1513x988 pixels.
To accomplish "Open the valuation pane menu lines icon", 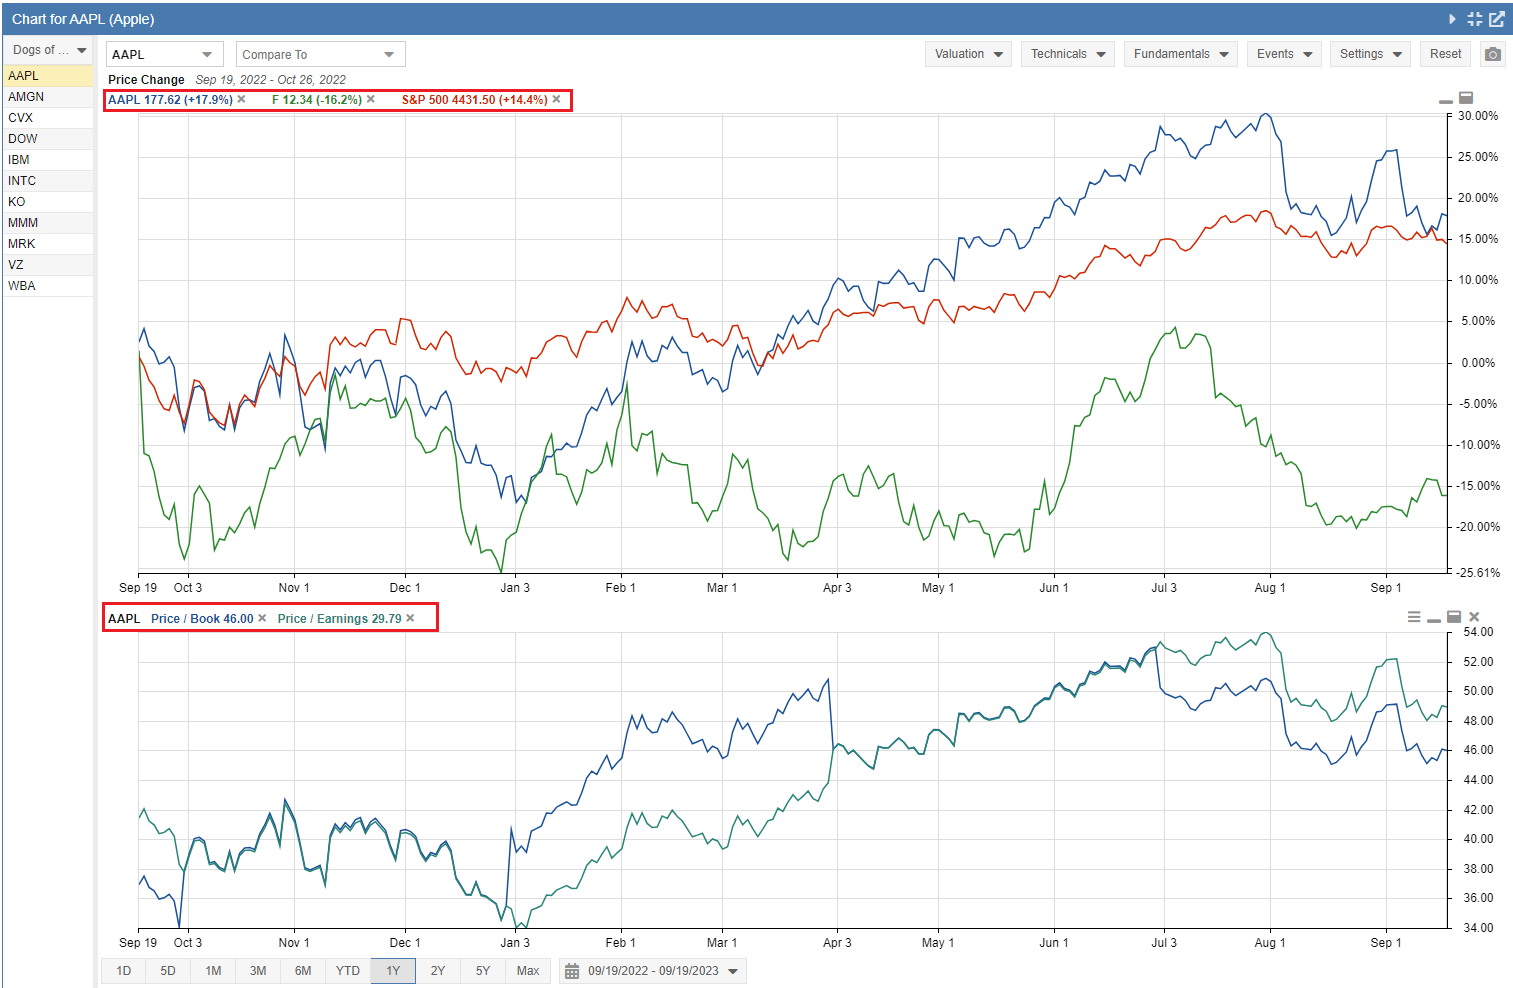I will coord(1414,617).
